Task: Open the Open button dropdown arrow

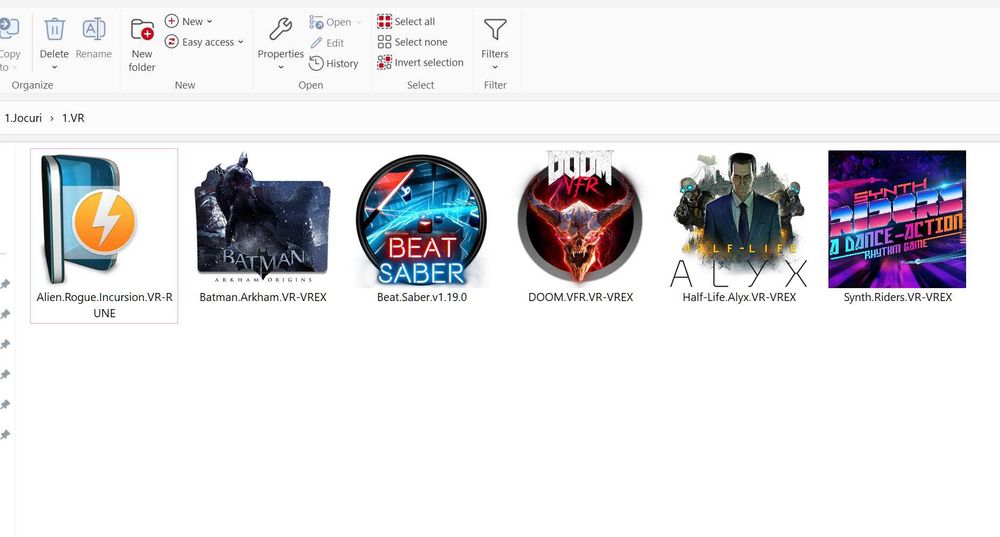Action: pos(359,22)
